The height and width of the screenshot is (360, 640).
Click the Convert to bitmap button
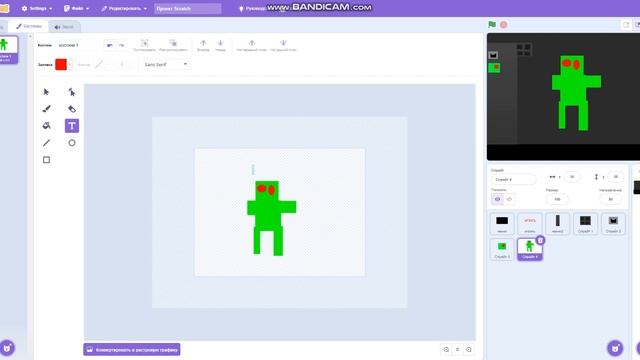point(132,349)
